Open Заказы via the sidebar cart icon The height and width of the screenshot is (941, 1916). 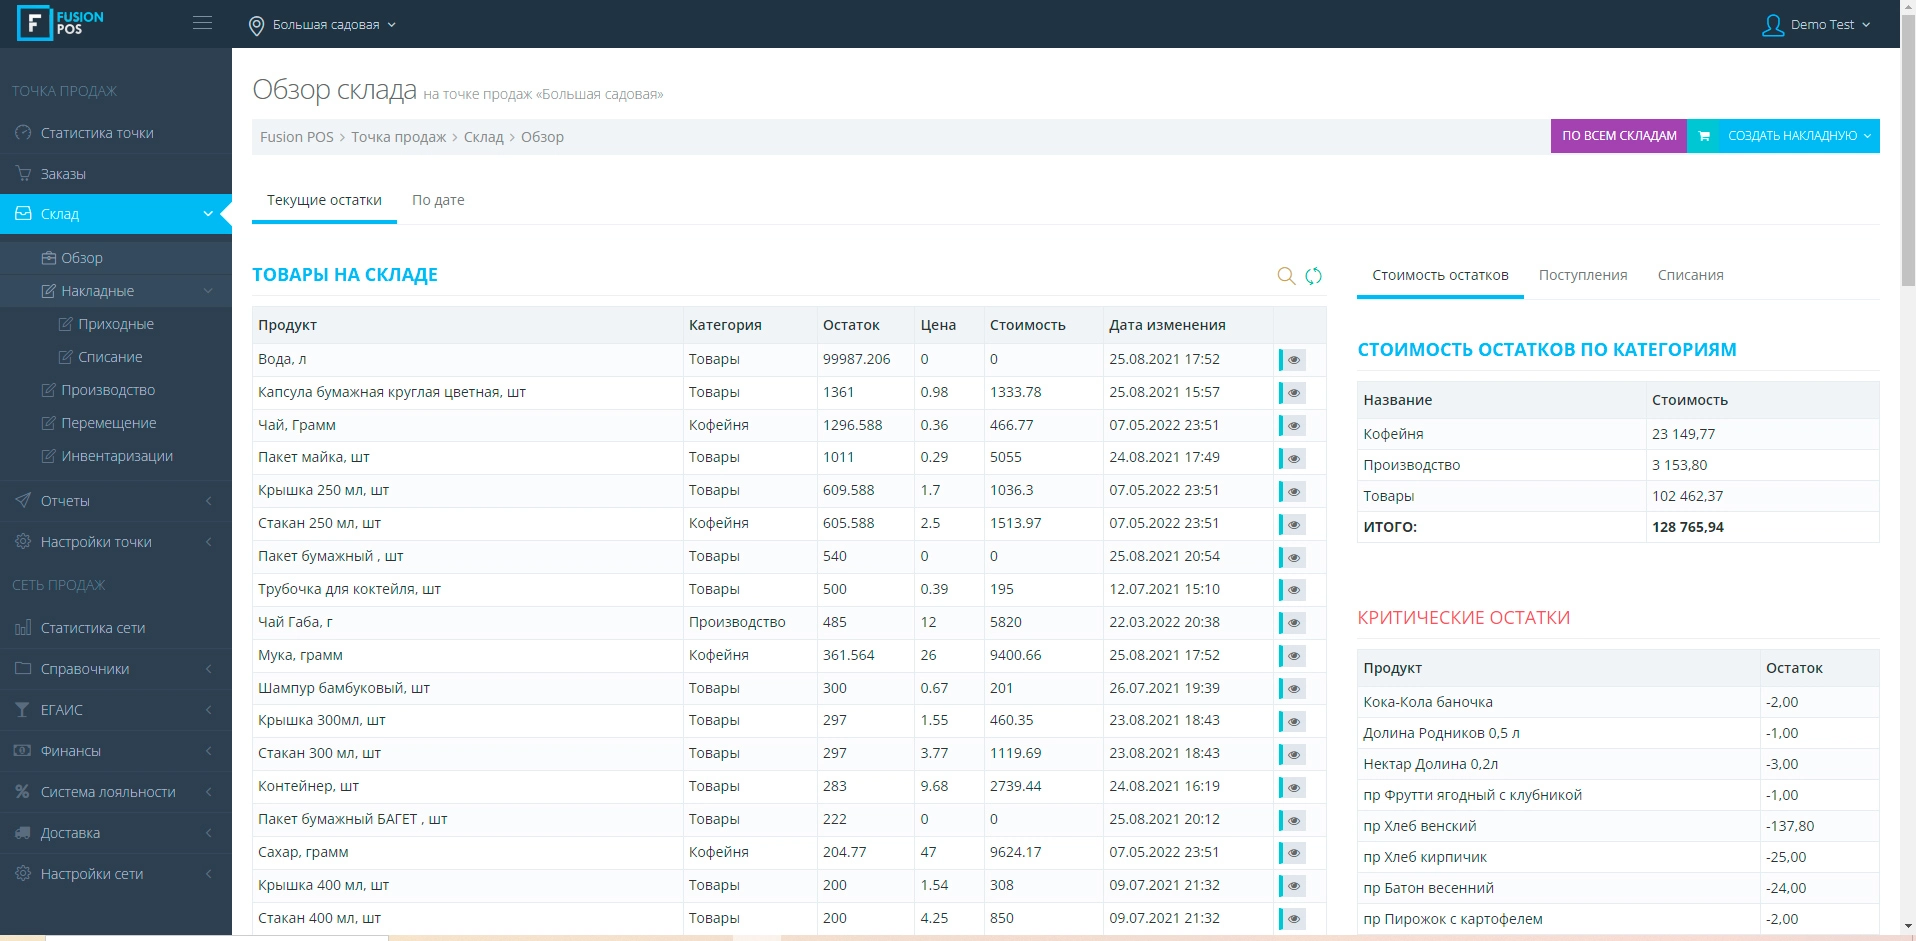point(23,174)
